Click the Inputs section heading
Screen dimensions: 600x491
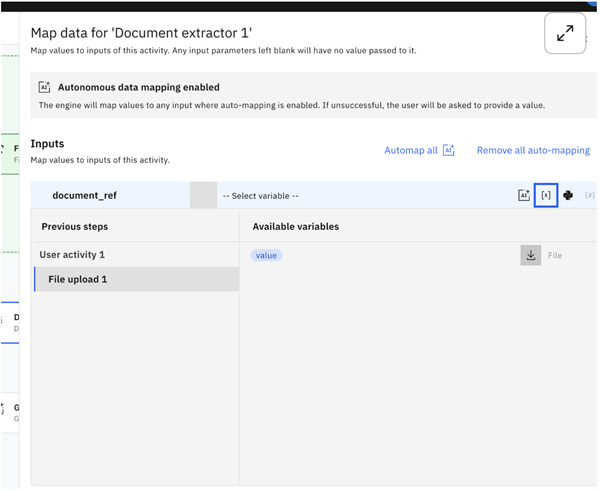pyautogui.click(x=47, y=144)
